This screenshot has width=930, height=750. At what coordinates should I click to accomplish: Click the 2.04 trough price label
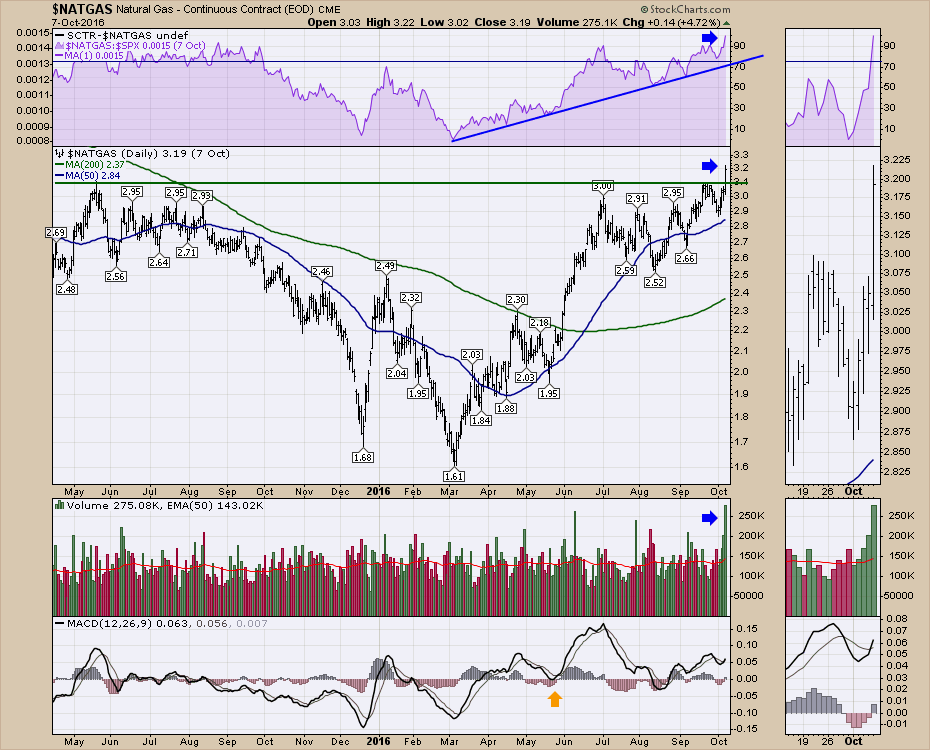[397, 373]
